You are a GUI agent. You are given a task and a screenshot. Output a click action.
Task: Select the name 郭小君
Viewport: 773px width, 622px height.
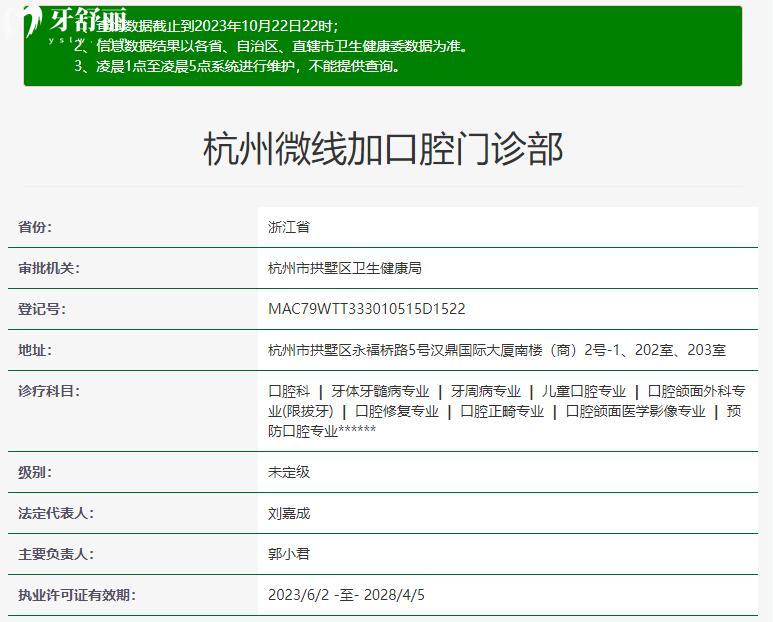click(289, 554)
